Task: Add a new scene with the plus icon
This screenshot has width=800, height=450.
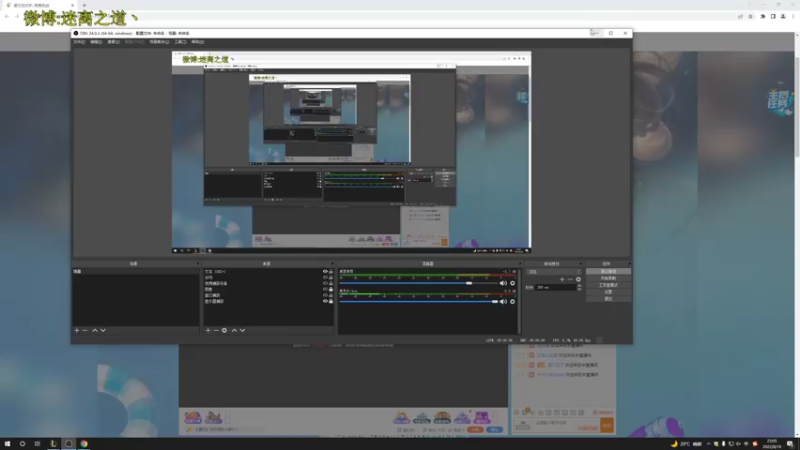Action: click(77, 331)
